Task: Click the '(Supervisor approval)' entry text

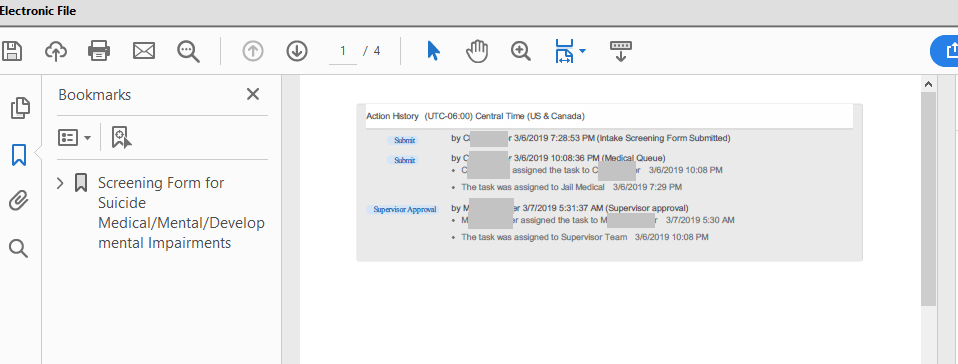Action: click(x=647, y=208)
